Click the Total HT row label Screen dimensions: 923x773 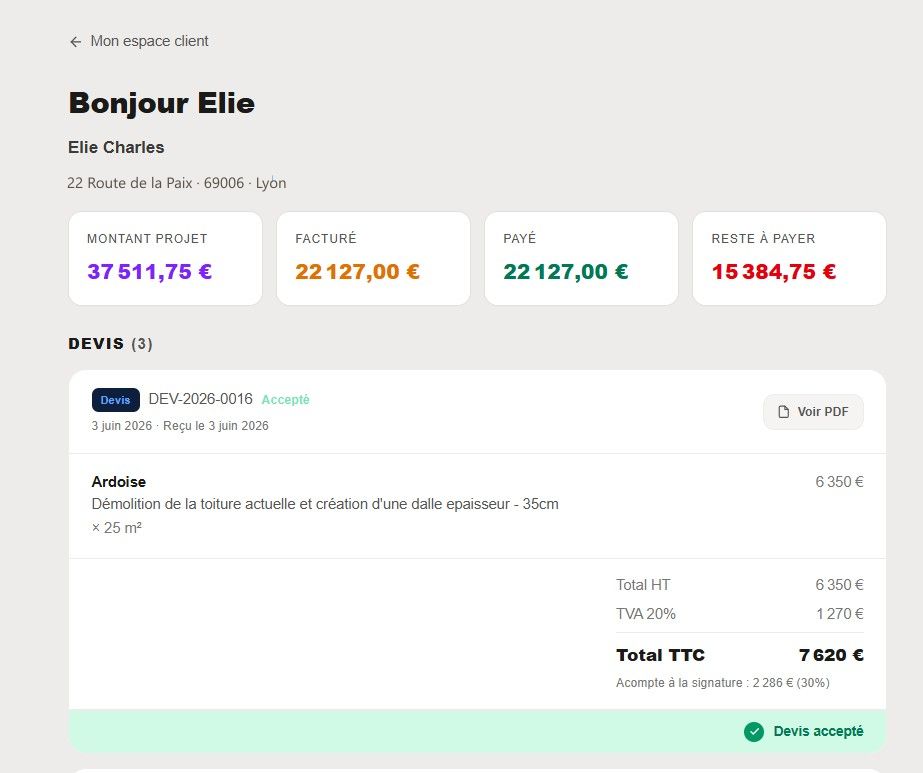(643, 585)
